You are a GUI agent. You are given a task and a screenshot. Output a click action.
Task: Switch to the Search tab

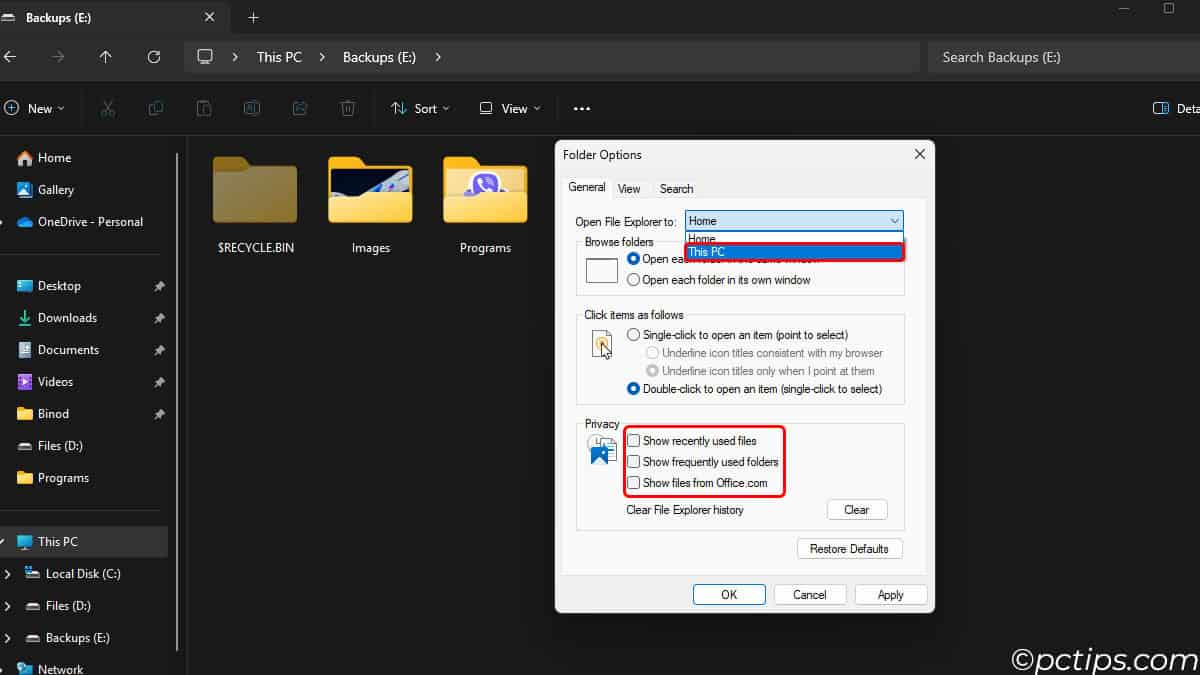tap(676, 189)
